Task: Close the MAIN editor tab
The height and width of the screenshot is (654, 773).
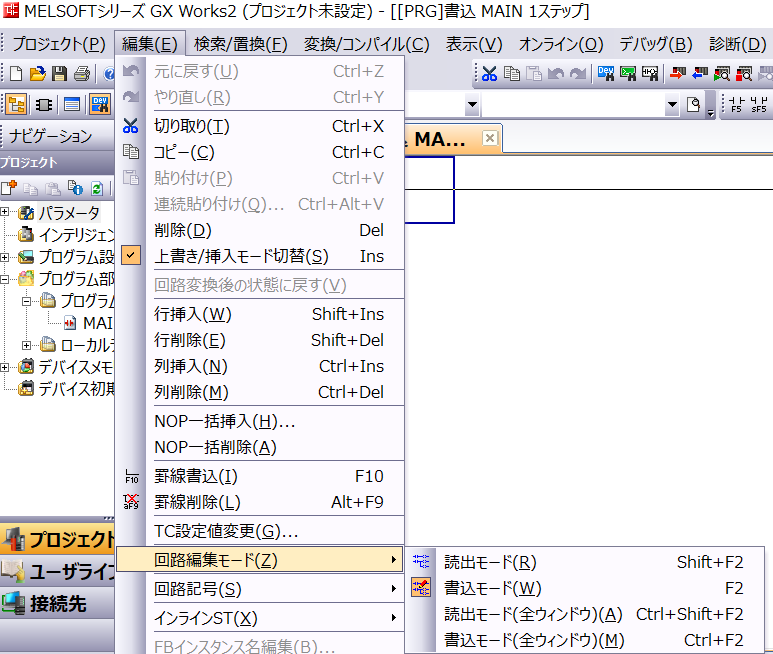Action: pos(490,138)
